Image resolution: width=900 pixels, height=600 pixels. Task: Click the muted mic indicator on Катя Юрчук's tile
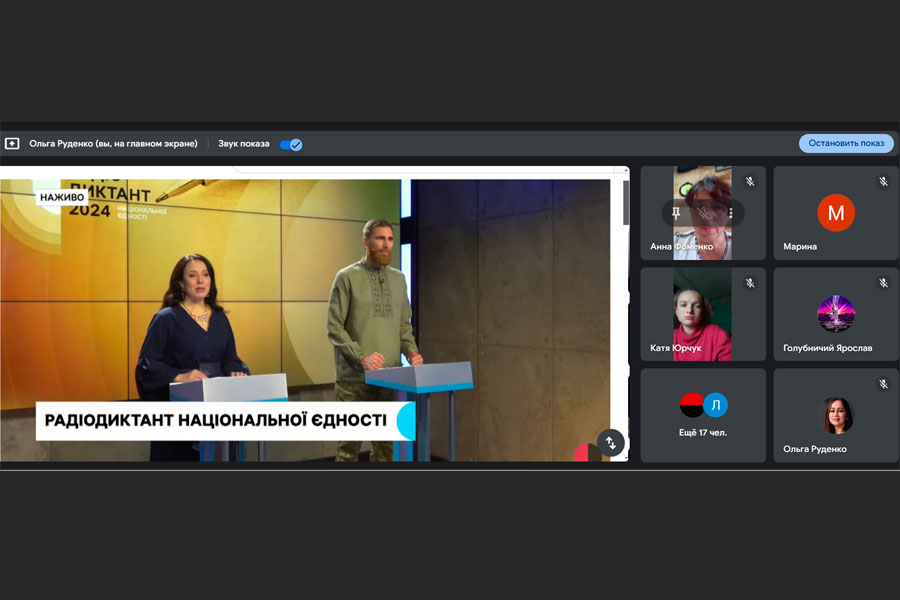749,283
